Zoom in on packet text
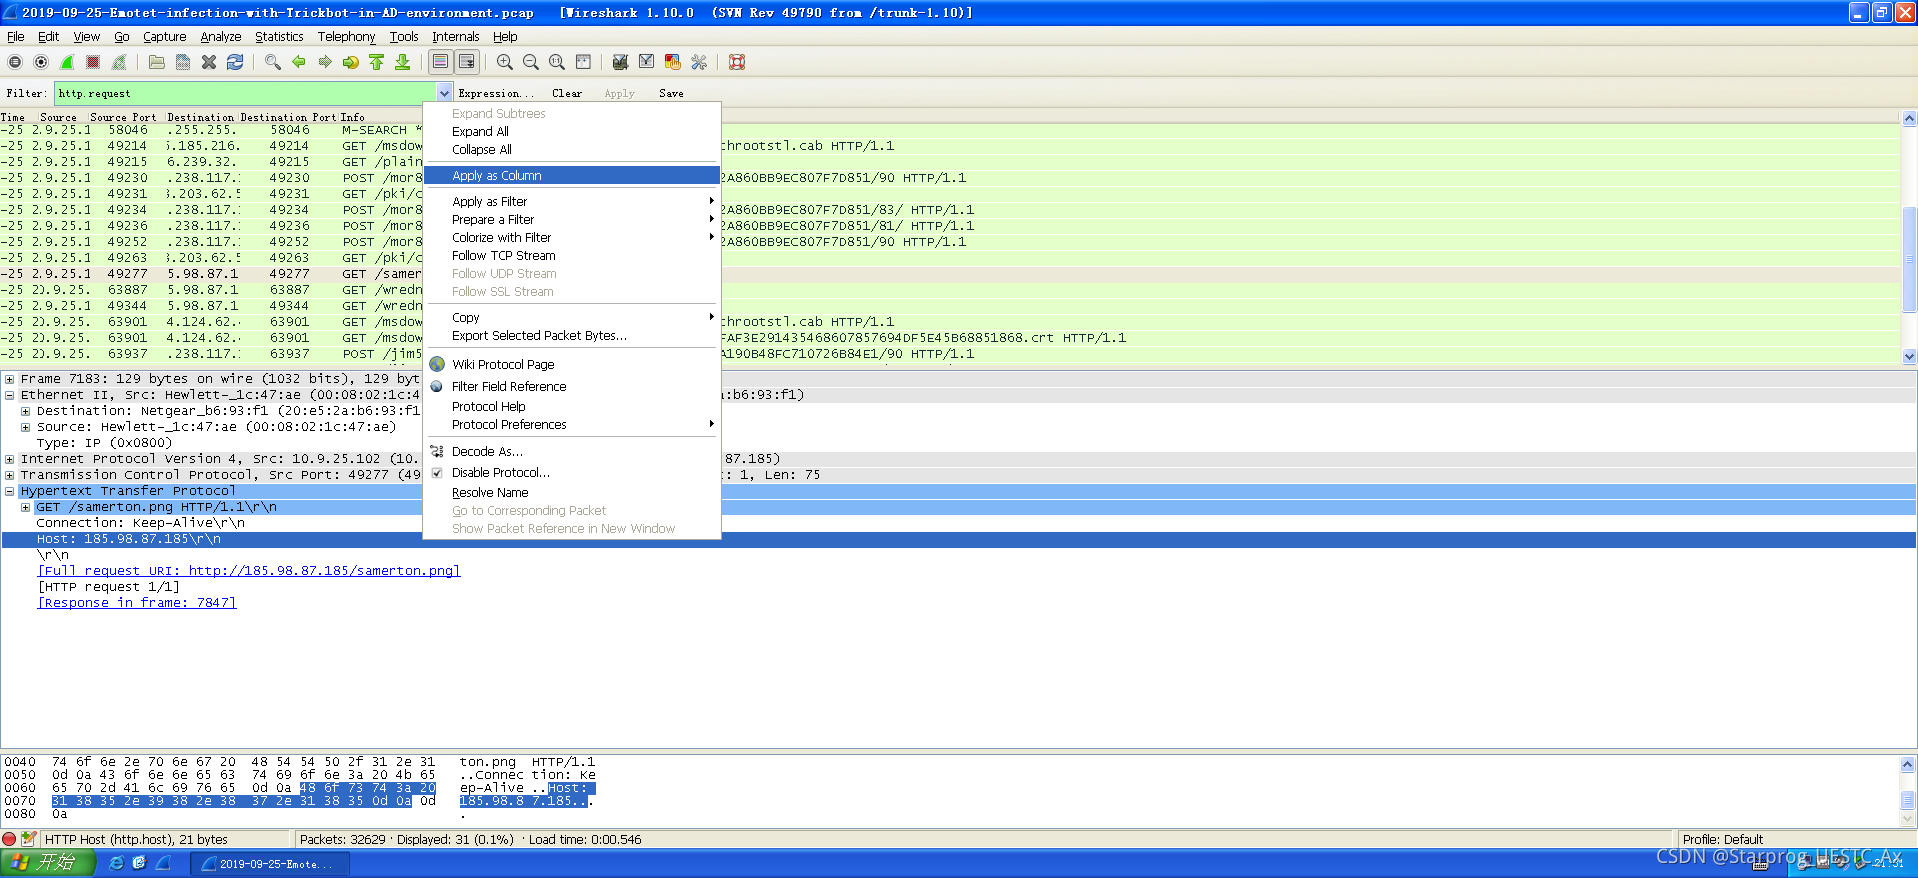The height and width of the screenshot is (878, 1918). tap(505, 62)
